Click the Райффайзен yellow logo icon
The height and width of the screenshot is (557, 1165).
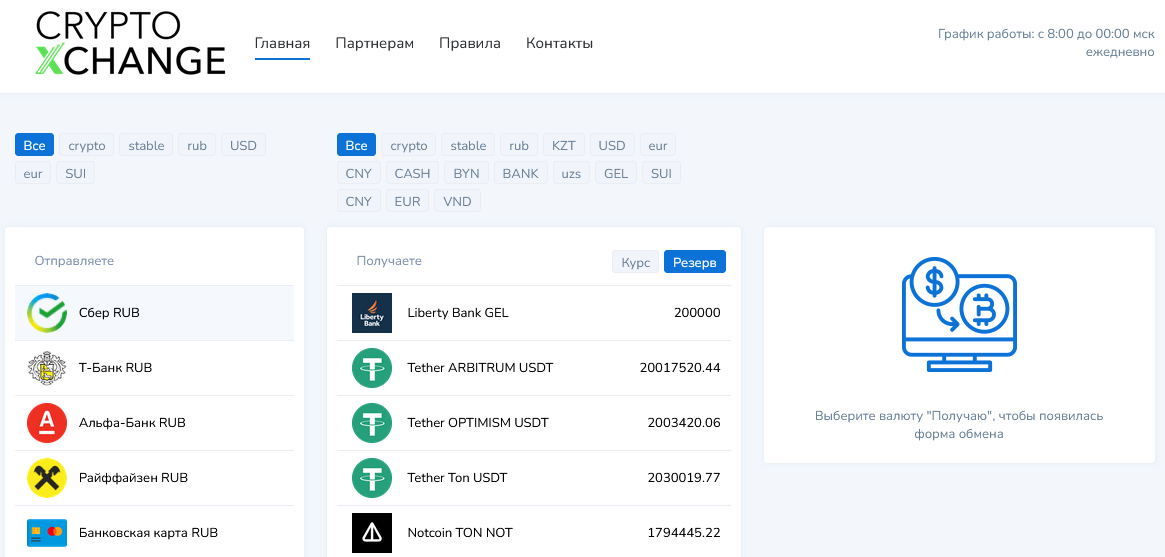coord(48,478)
